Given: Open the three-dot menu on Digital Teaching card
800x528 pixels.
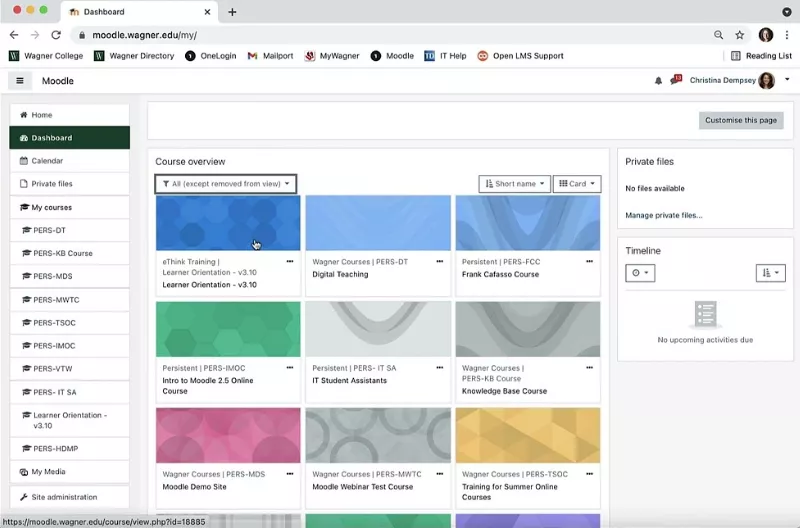Looking at the screenshot, I should (440, 261).
